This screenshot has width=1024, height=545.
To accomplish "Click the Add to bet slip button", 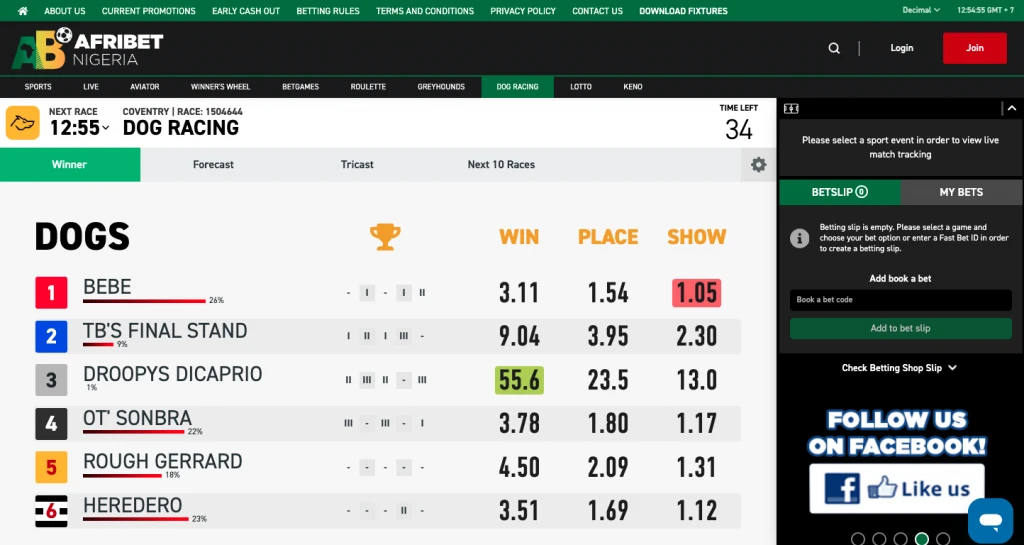I will (900, 329).
